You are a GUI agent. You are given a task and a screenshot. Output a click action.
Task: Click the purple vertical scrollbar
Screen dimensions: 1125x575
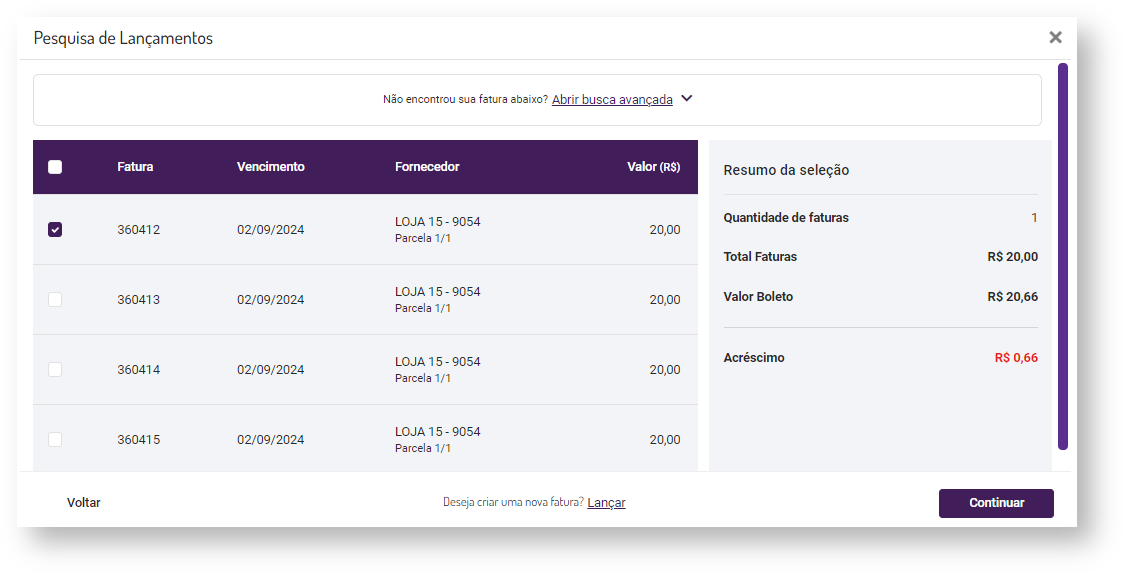(x=1063, y=256)
